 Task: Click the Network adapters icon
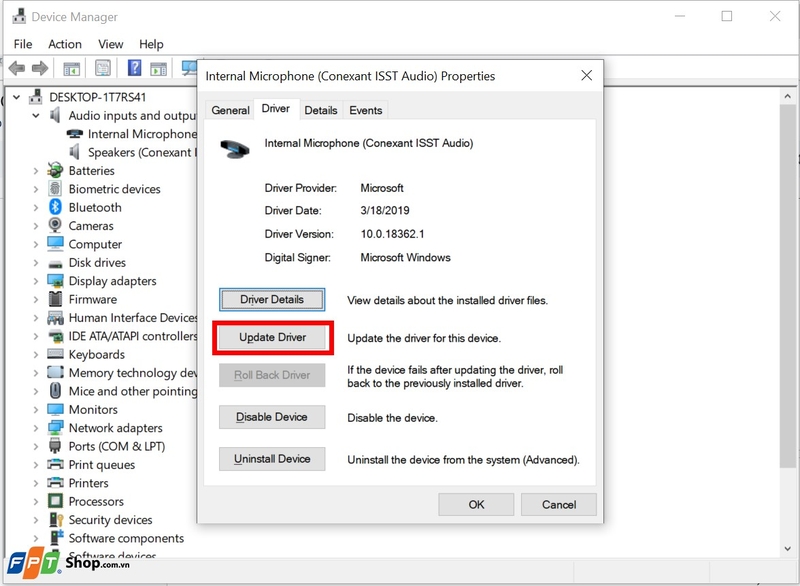(x=55, y=427)
